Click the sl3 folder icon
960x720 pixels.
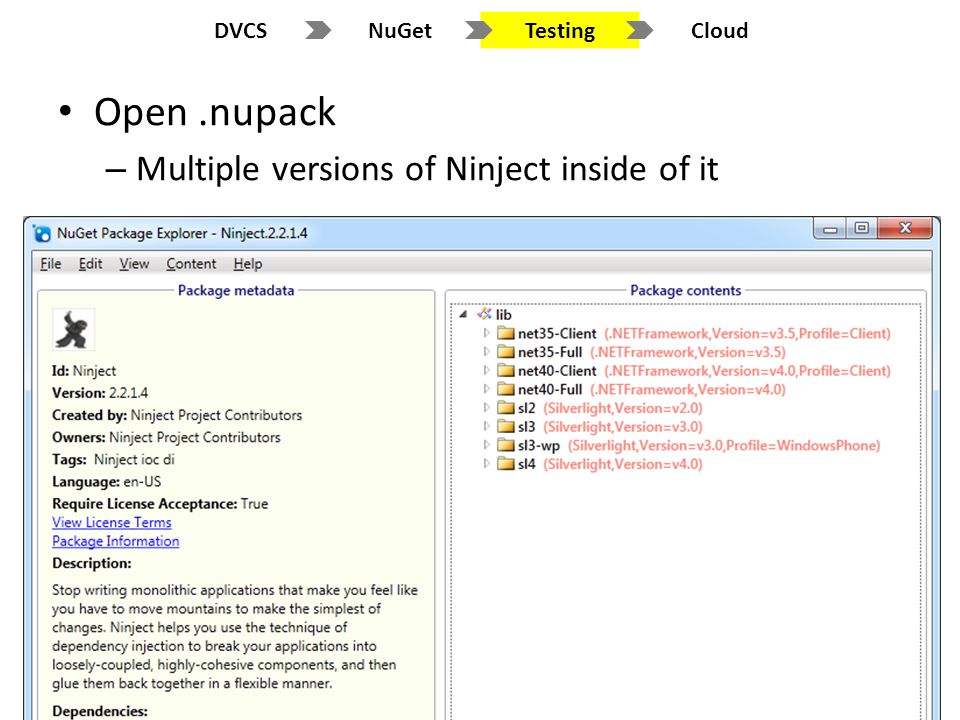pyautogui.click(x=505, y=426)
